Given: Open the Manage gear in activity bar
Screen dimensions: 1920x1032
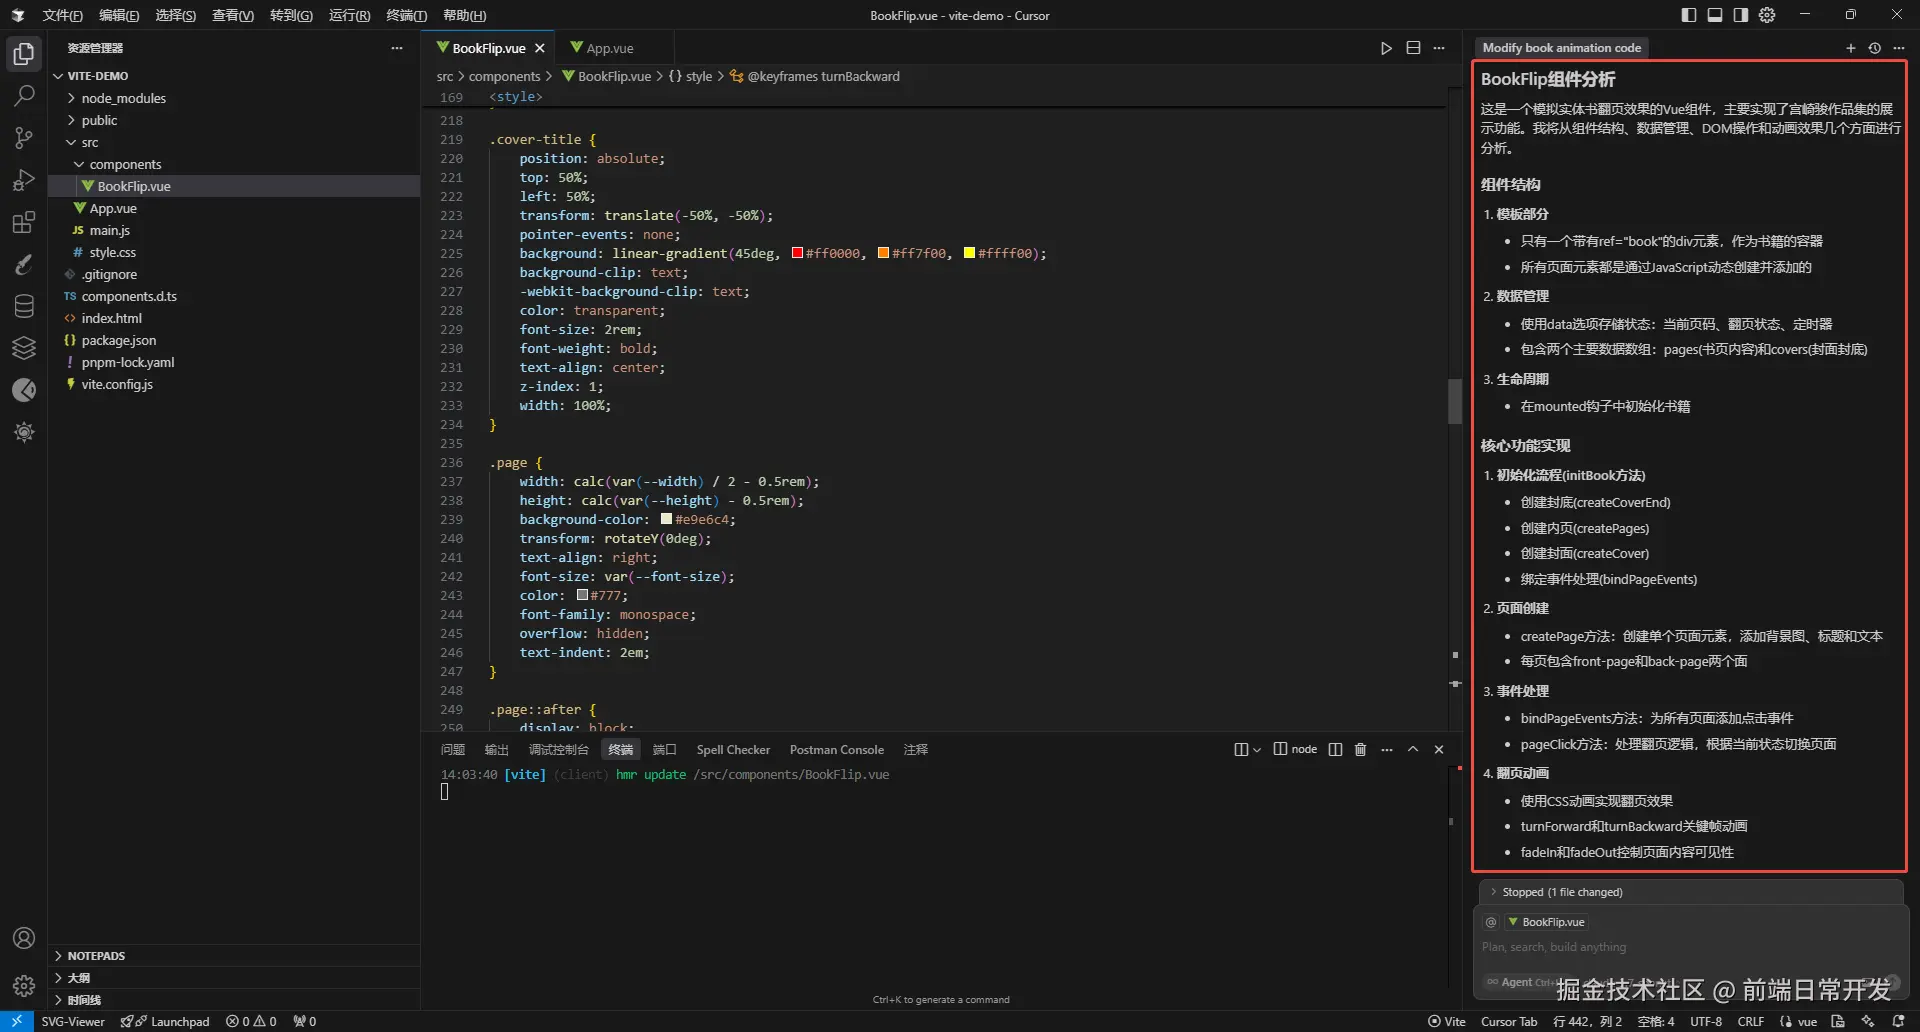Looking at the screenshot, I should 24,986.
